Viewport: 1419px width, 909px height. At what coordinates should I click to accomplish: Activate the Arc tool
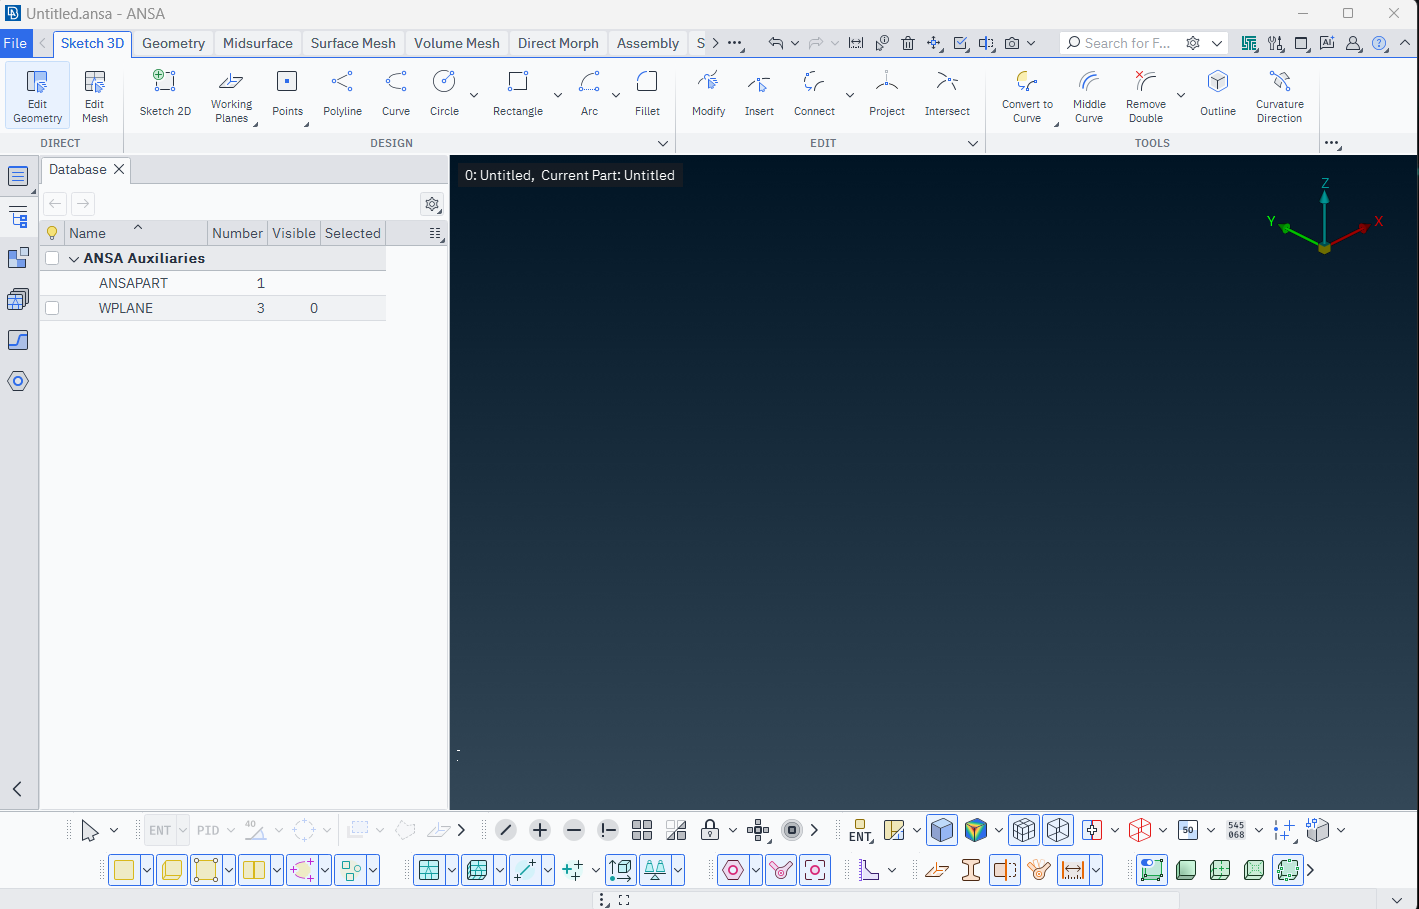(x=589, y=94)
